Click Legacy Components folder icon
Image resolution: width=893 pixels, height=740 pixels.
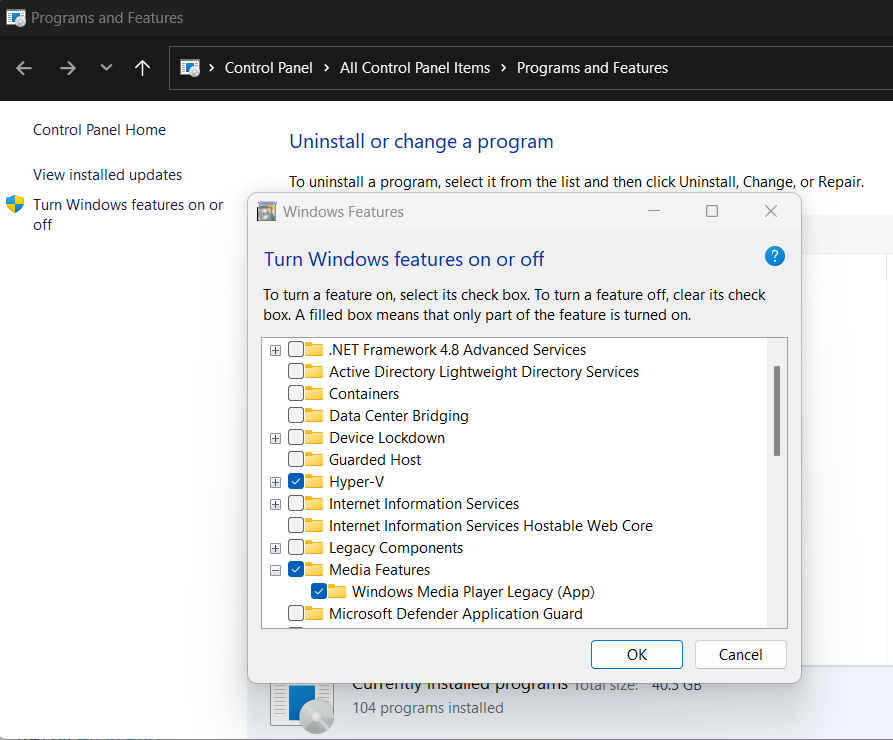tap(314, 547)
